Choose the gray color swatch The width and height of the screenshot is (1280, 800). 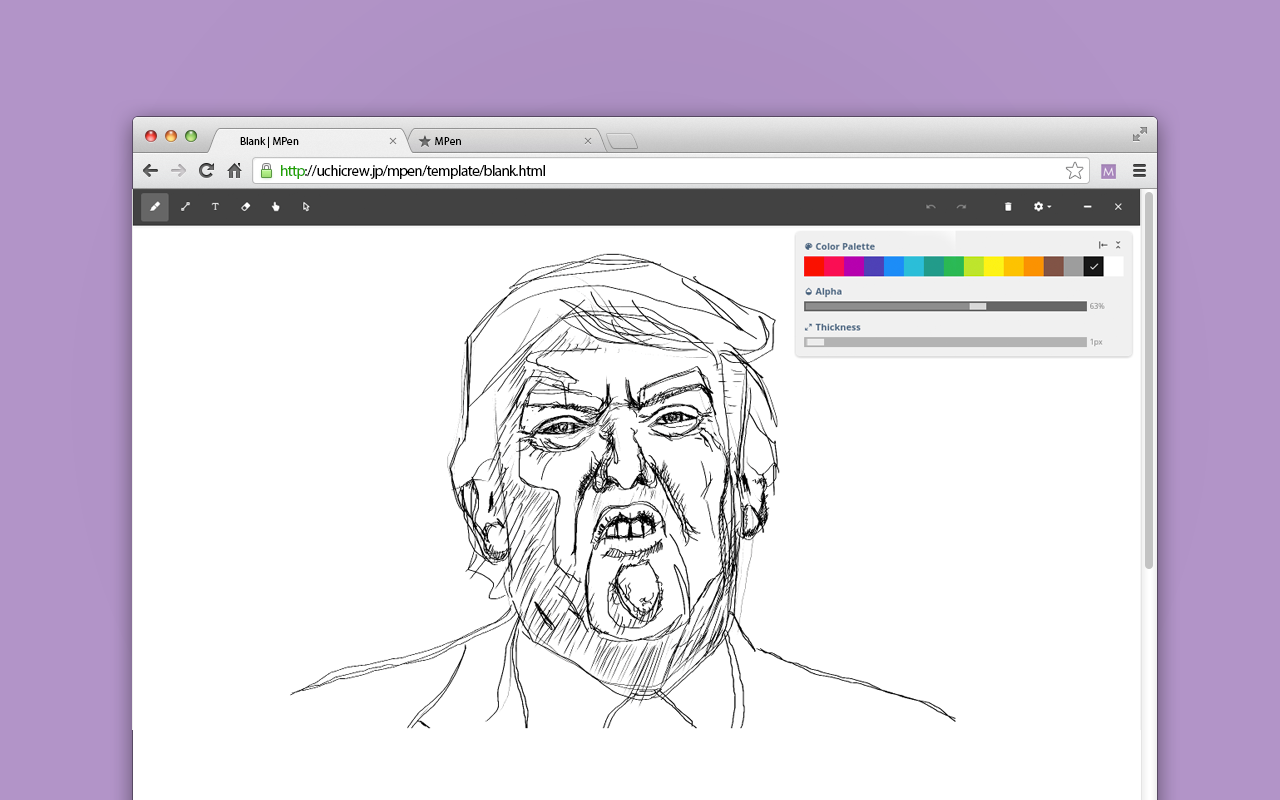click(x=1074, y=266)
